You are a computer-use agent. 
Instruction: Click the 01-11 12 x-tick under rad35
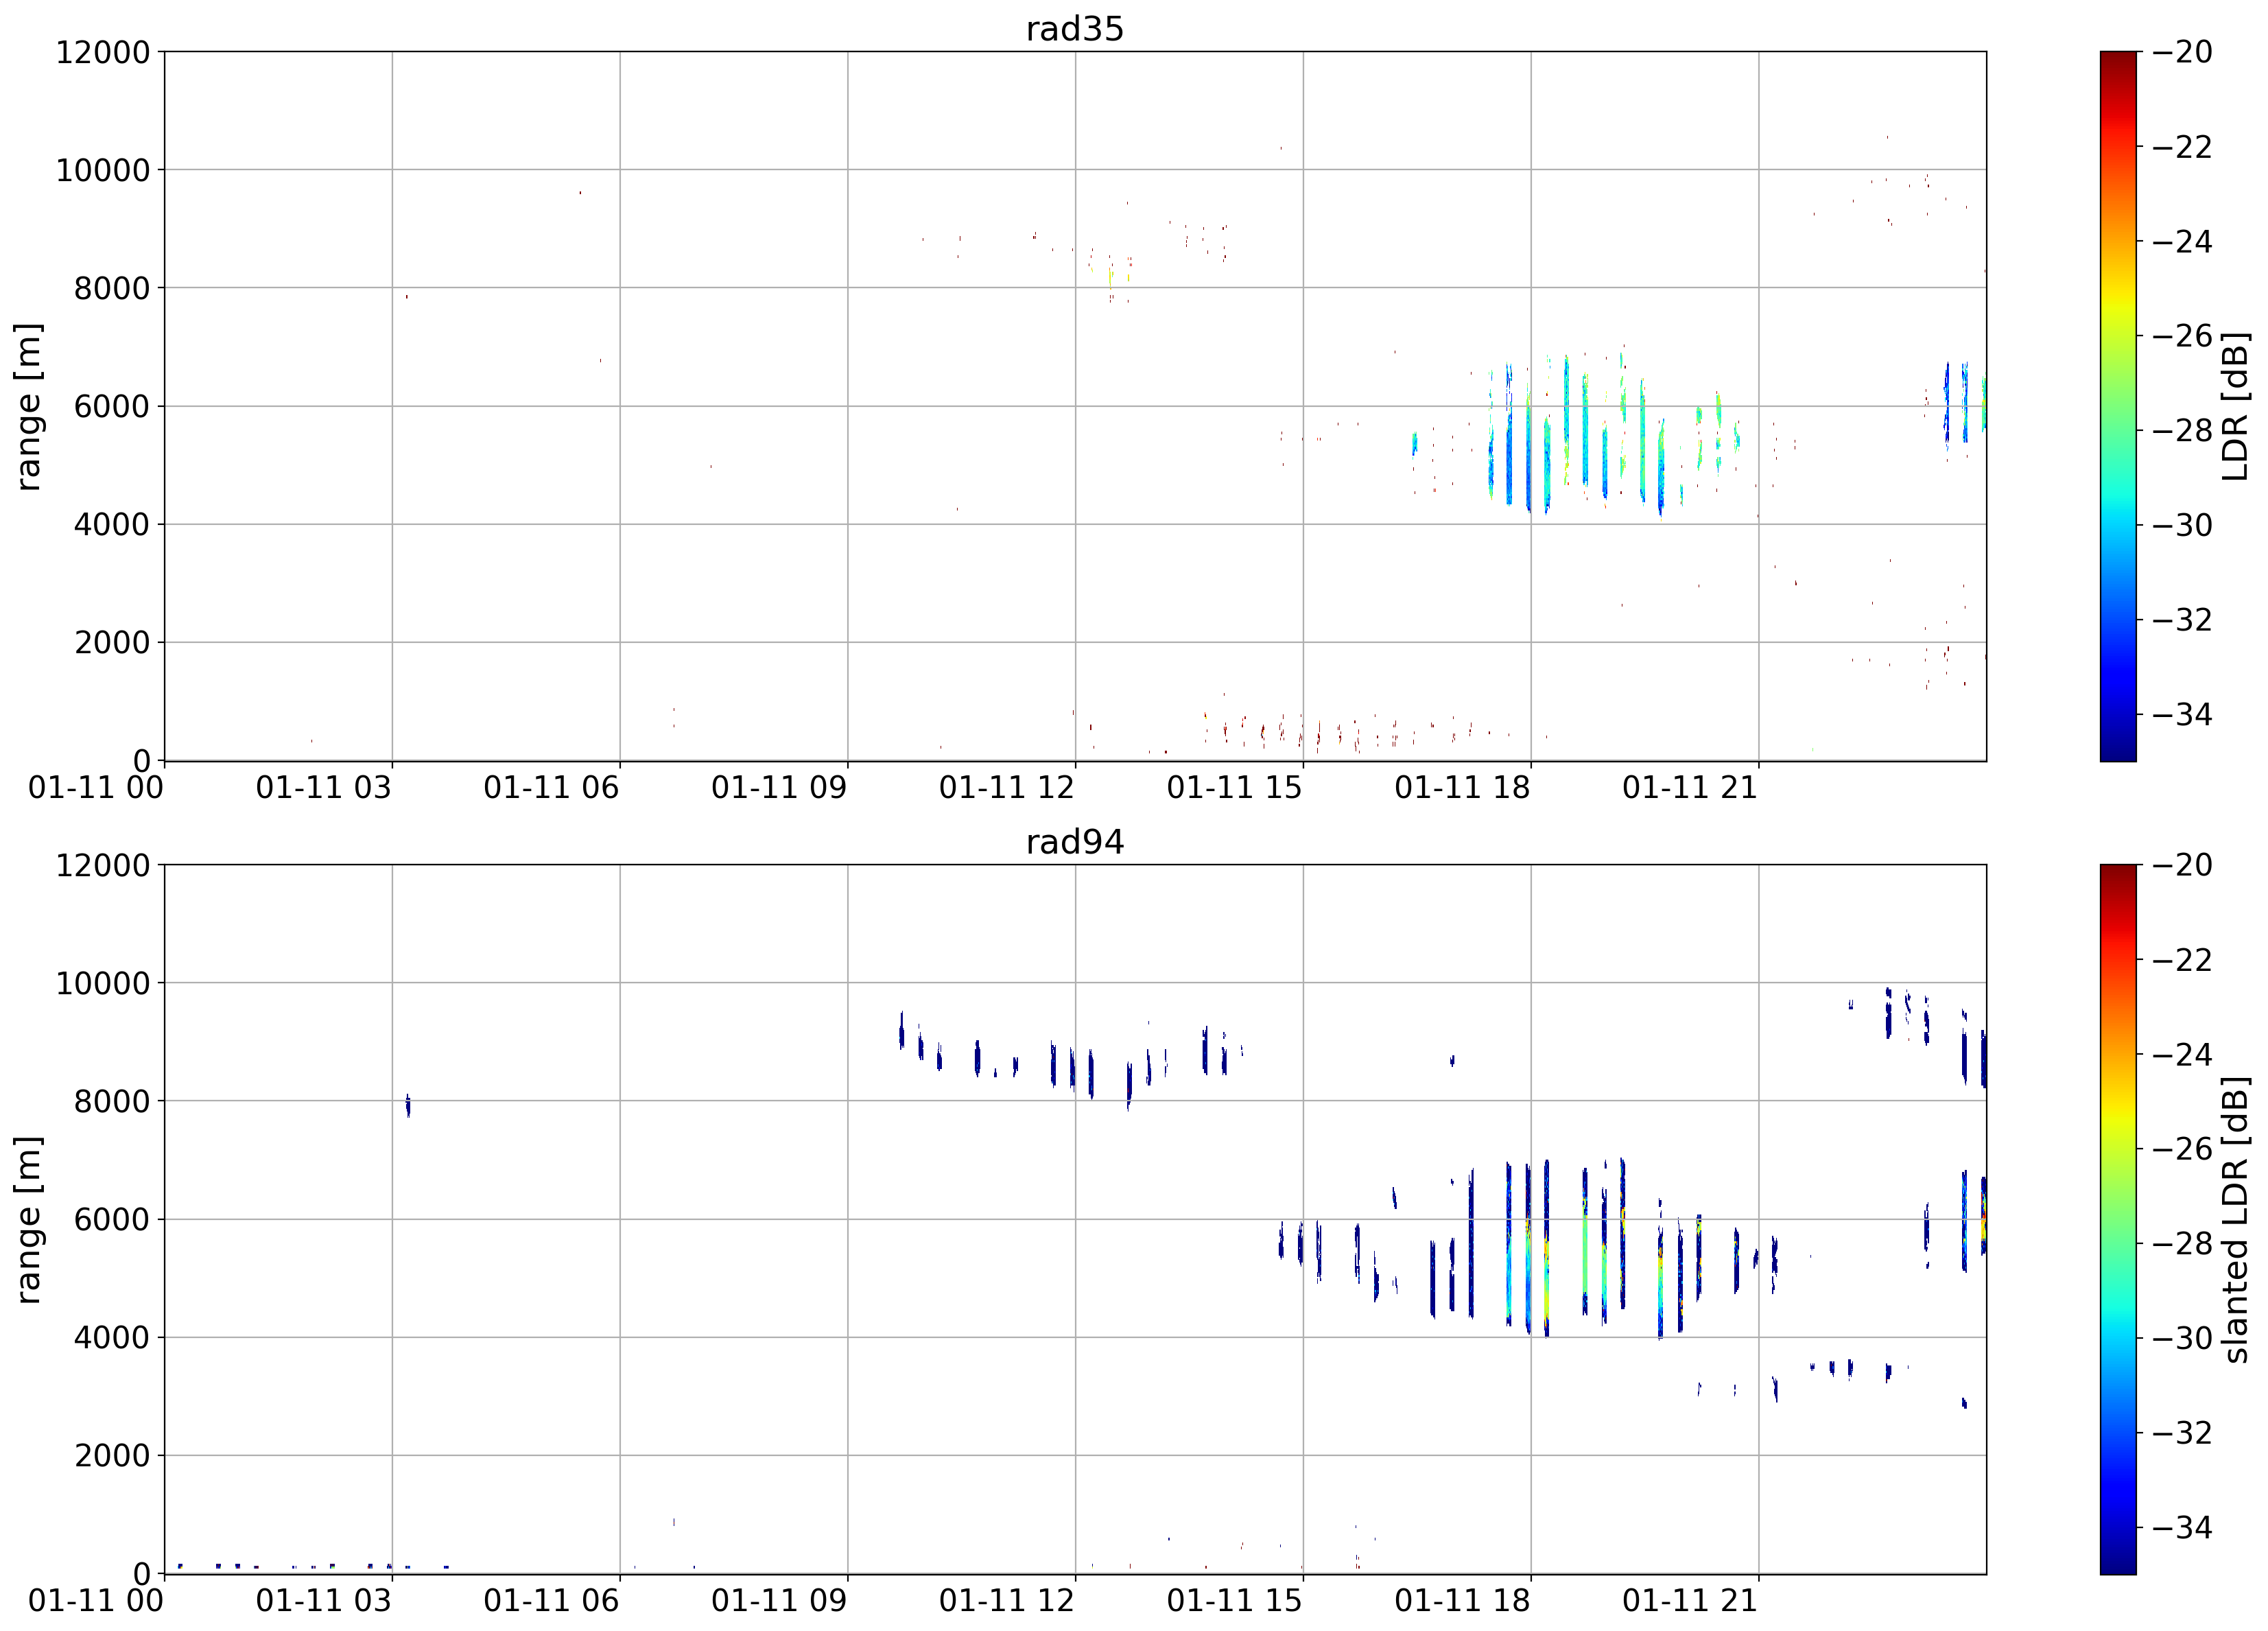click(1007, 787)
